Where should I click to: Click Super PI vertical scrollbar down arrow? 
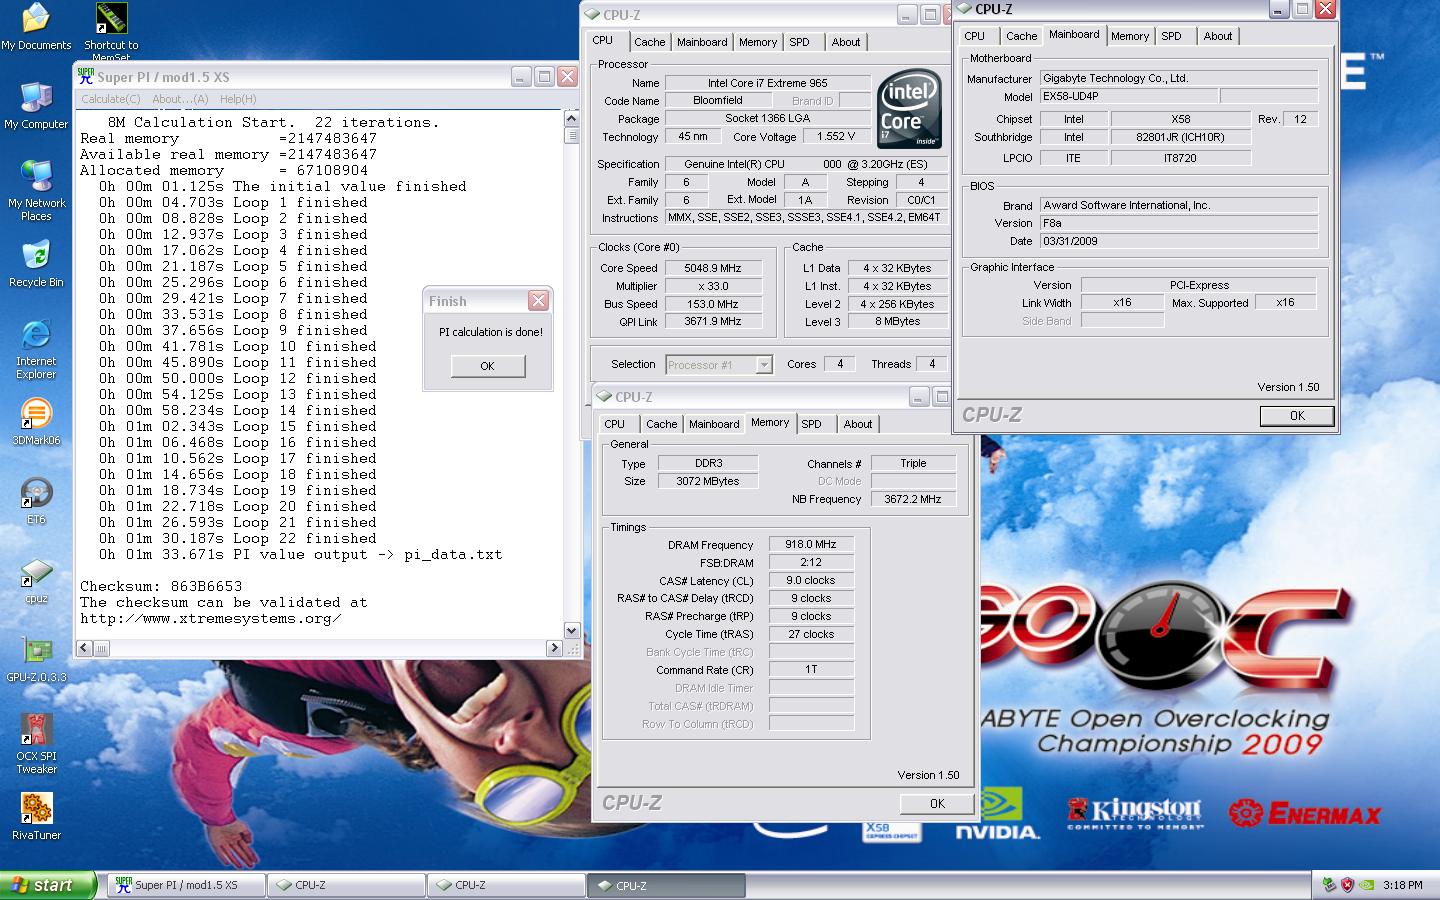point(572,631)
